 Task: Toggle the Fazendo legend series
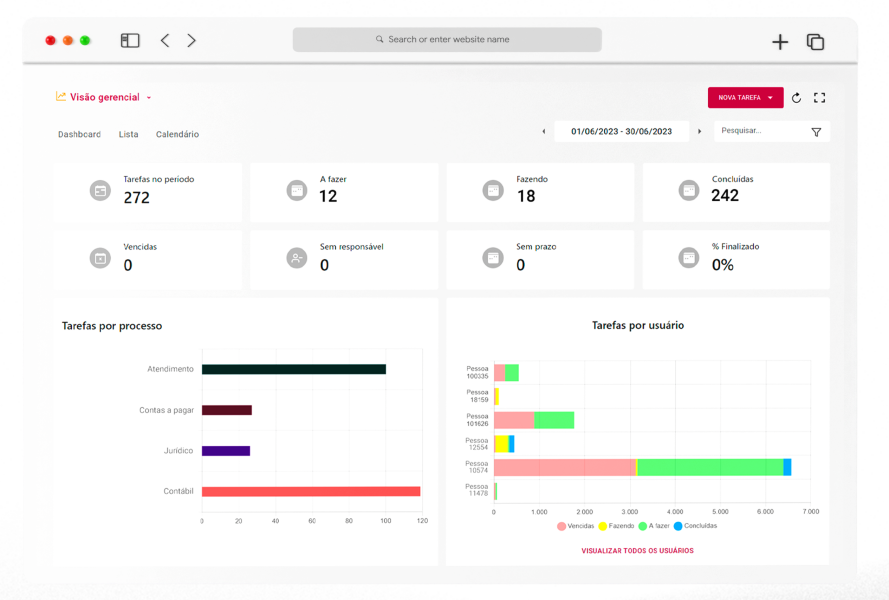coord(616,526)
